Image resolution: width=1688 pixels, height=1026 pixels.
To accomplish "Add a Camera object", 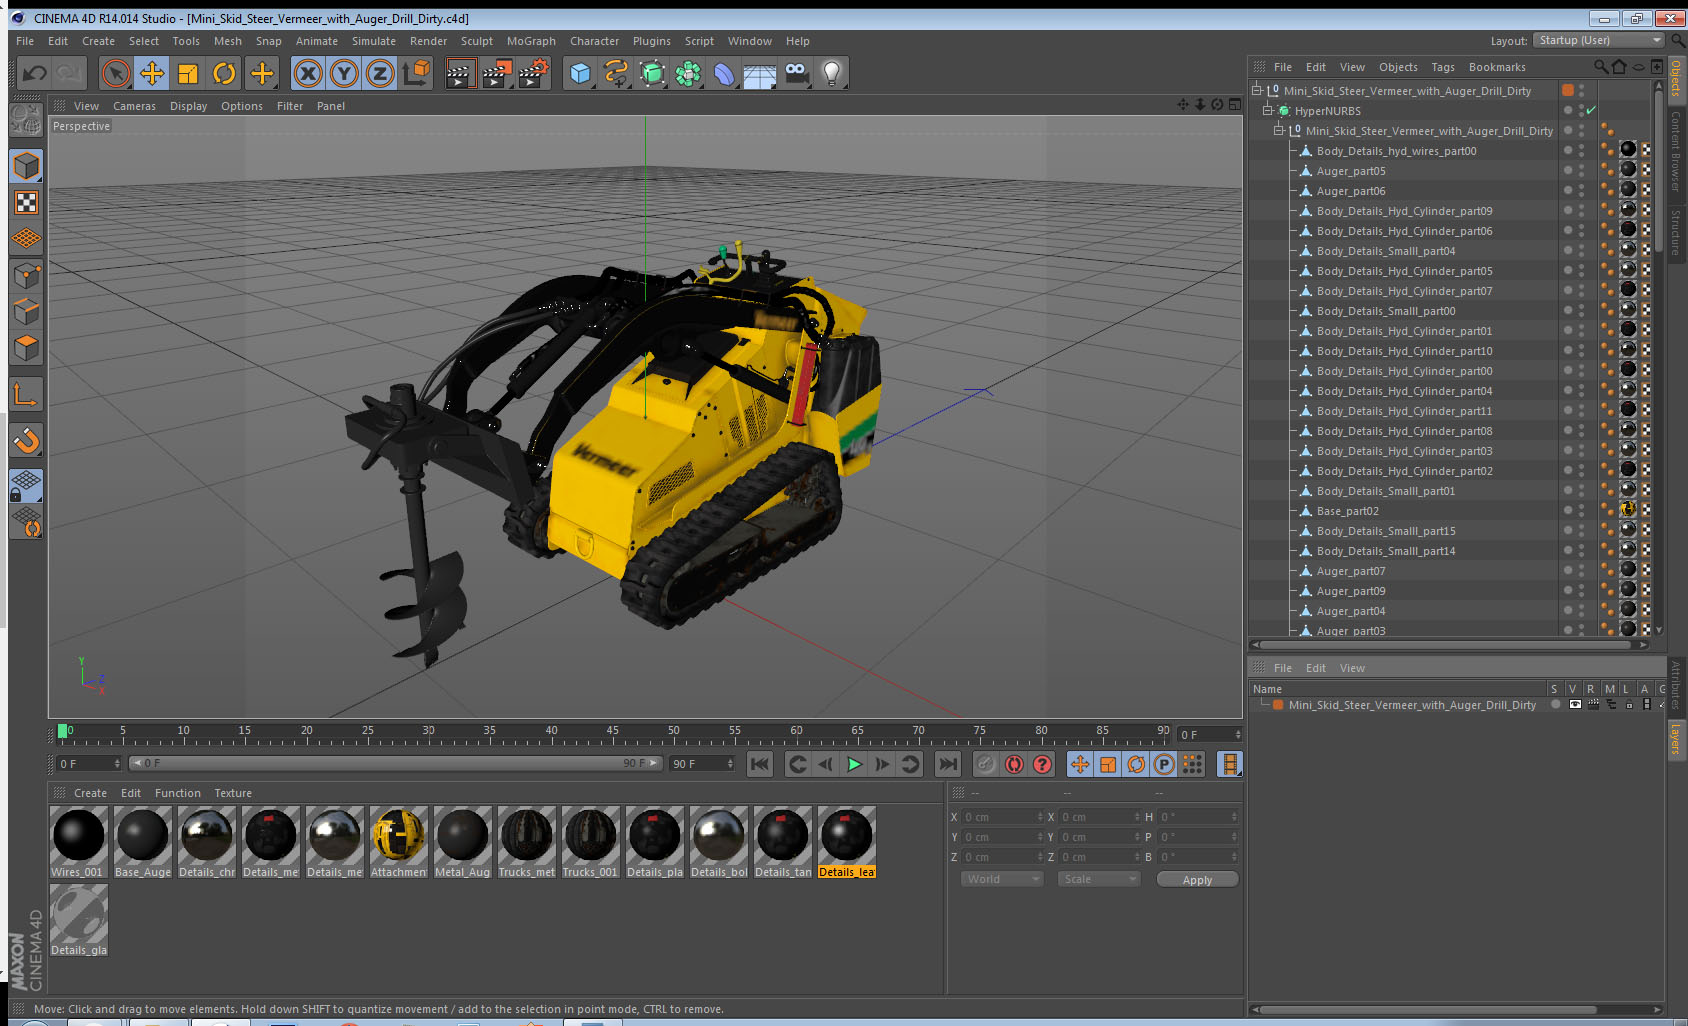I will tap(796, 73).
